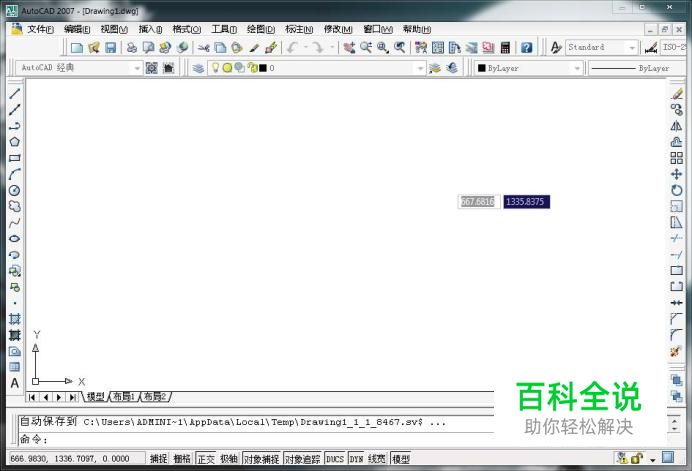The height and width of the screenshot is (471, 692).
Task: Click the Save icon in toolbar
Action: point(110,48)
